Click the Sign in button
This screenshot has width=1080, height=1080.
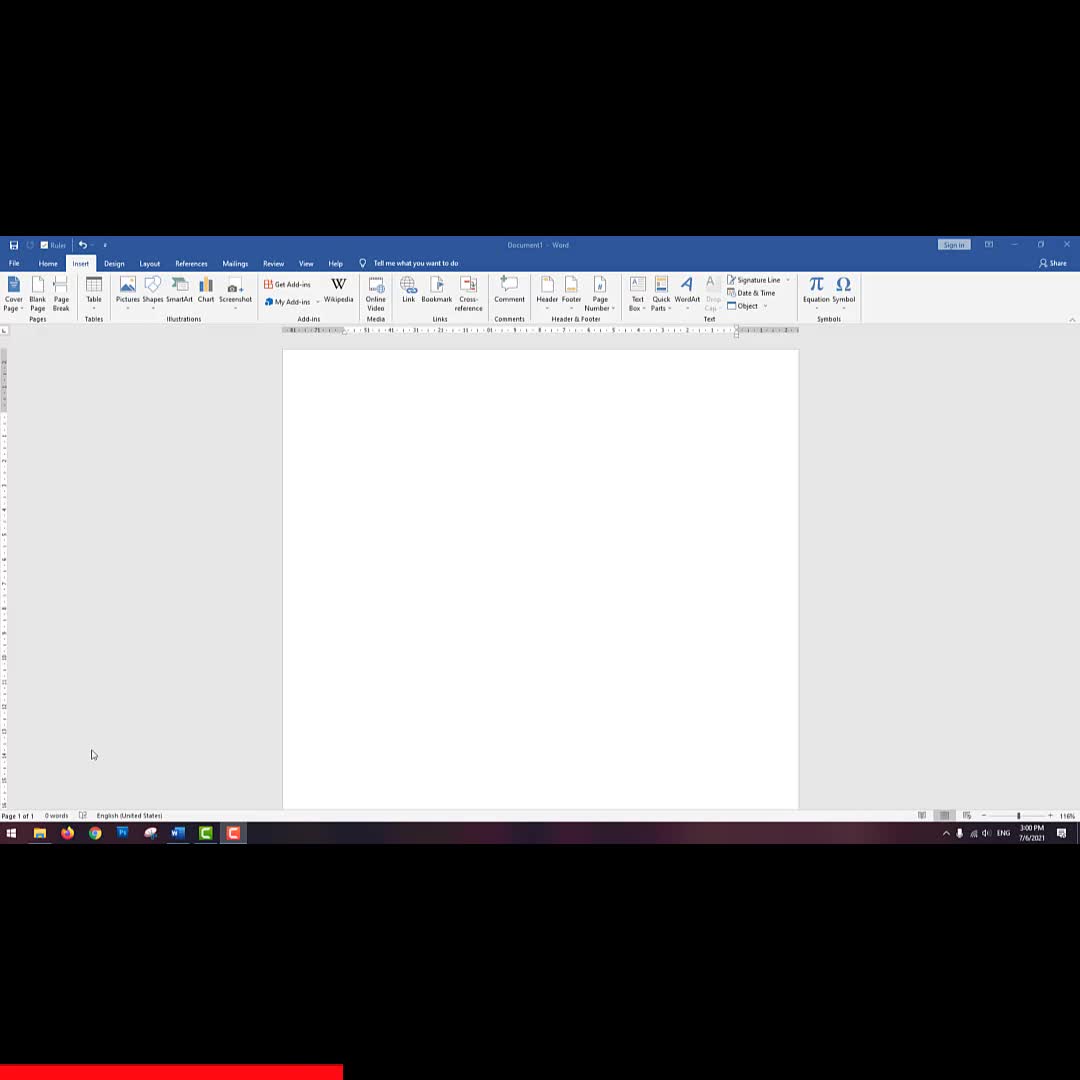953,245
